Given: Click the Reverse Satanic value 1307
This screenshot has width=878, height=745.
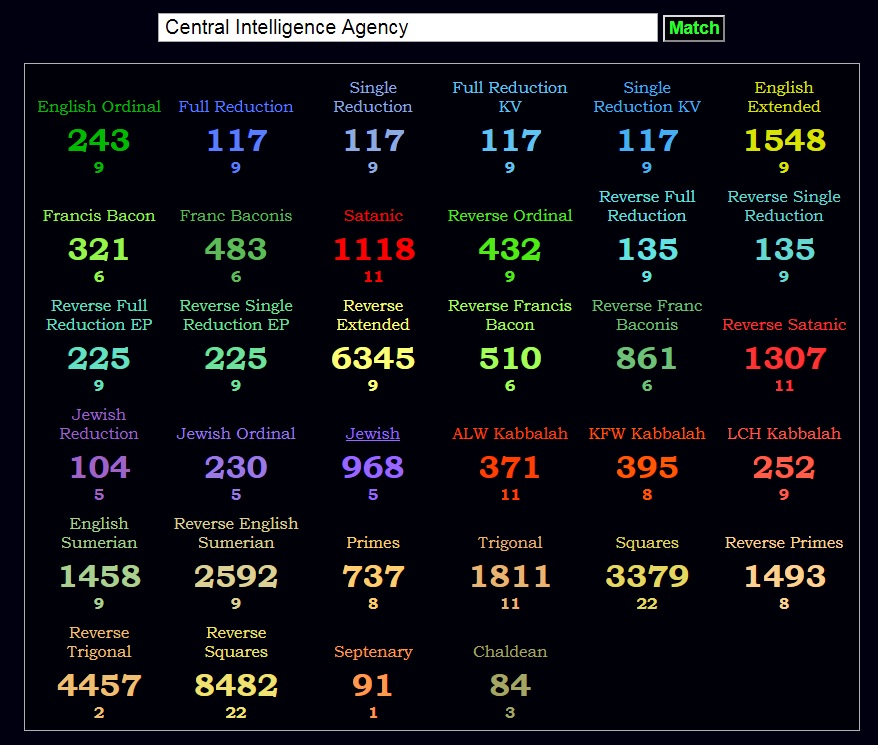Looking at the screenshot, I should click(785, 358).
